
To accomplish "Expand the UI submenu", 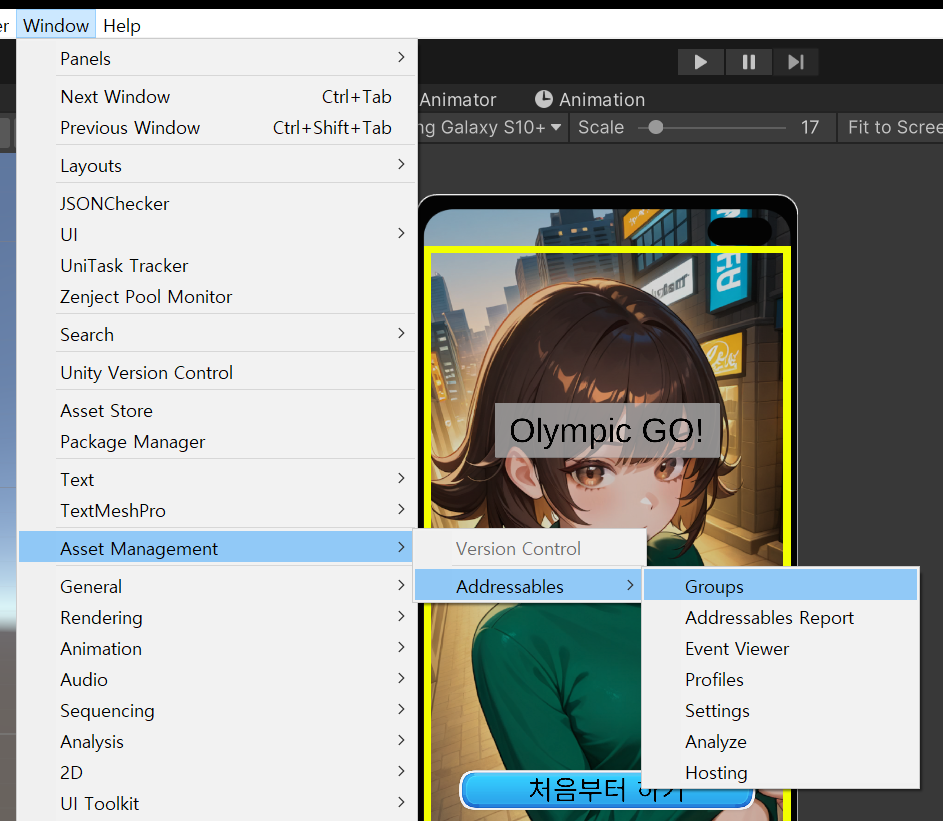I will 218,235.
